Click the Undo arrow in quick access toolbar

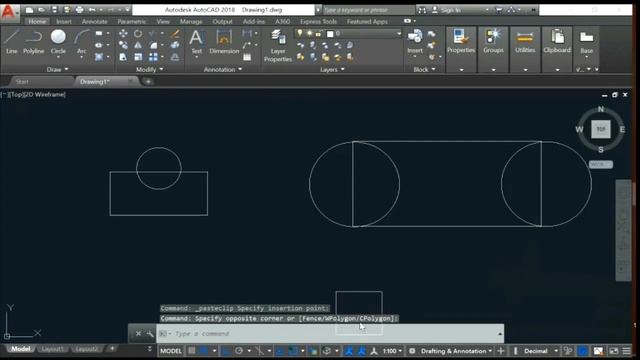pyautogui.click(x=92, y=10)
